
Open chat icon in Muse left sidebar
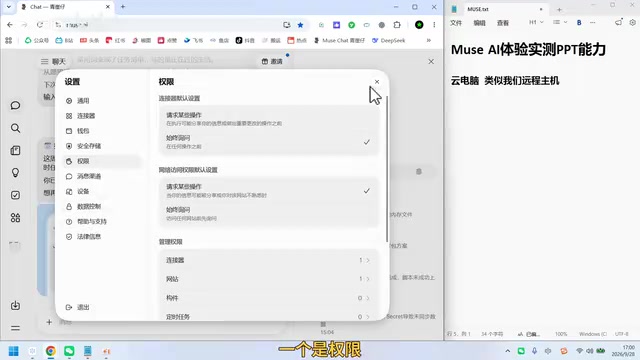click(x=15, y=106)
